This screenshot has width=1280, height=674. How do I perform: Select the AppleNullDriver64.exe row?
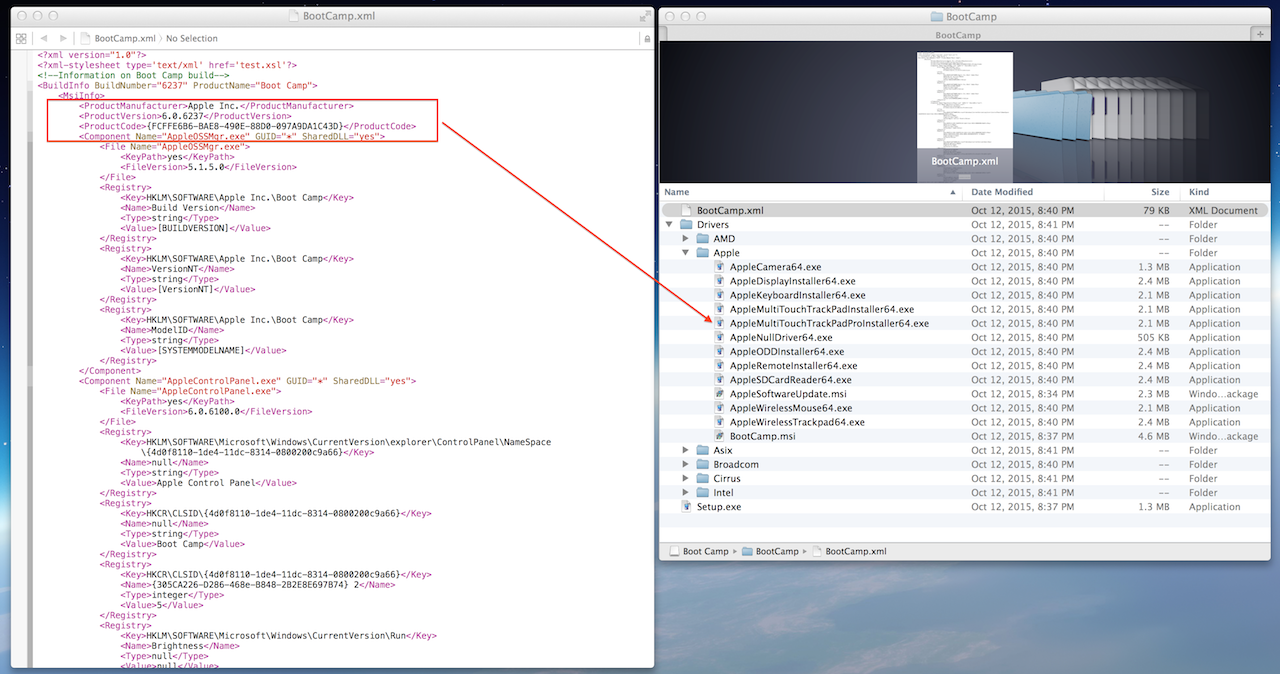[781, 338]
